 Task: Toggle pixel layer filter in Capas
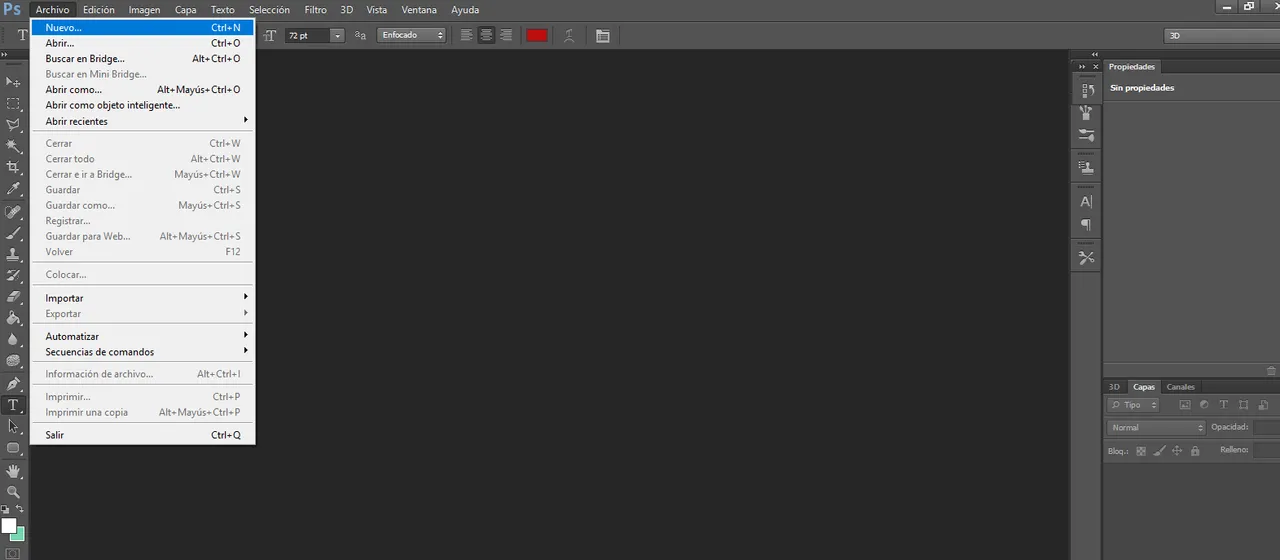pyautogui.click(x=1185, y=405)
